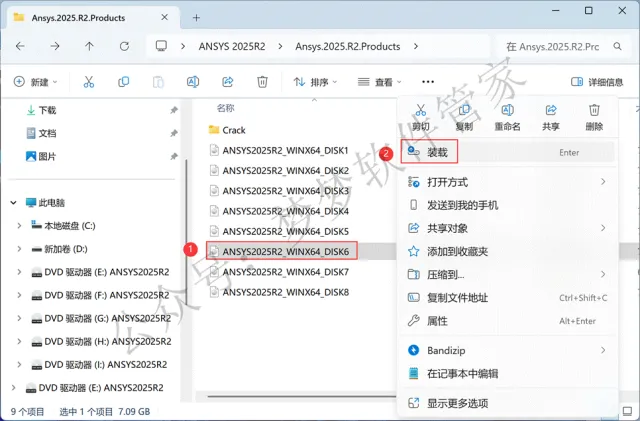Select Share (共享) in context menu
The height and width of the screenshot is (421, 640).
pyautogui.click(x=551, y=118)
